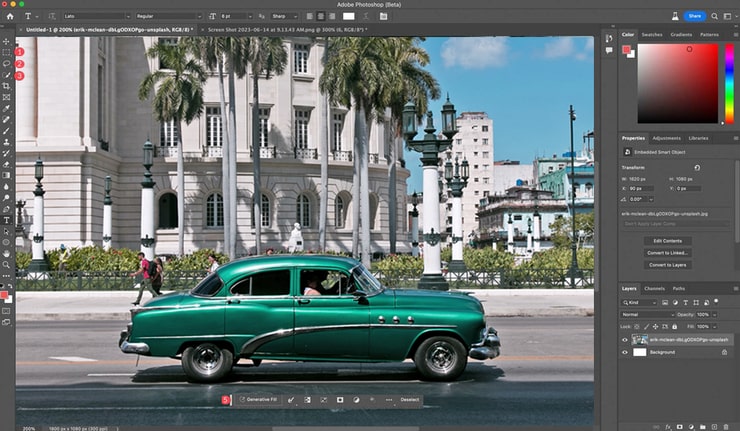Screen dimensions: 740x431
Task: Select the Zoom tool in toolbar
Action: click(6, 264)
